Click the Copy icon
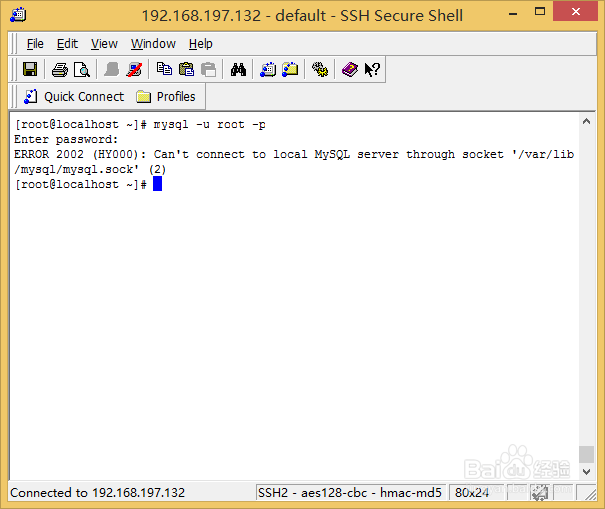This screenshot has width=605, height=509. click(164, 69)
